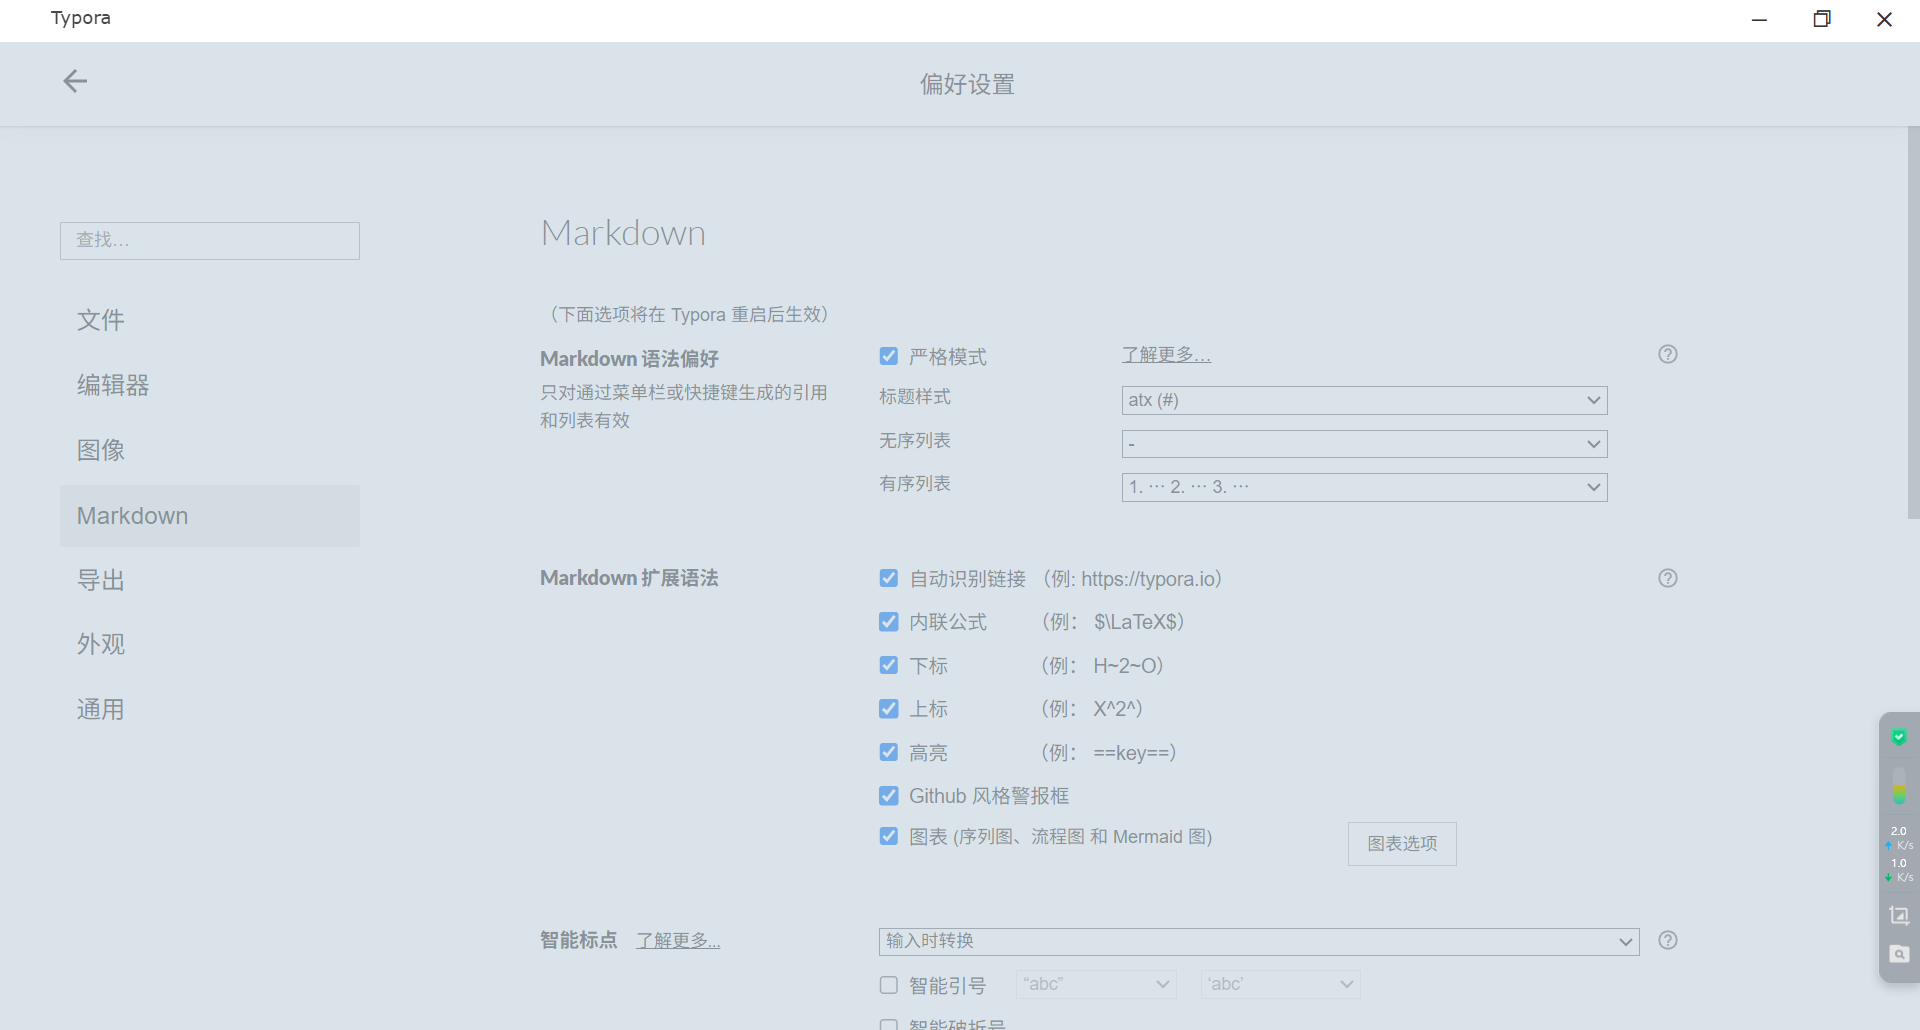1920x1030 pixels.
Task: Open help icon for Markdown syntax preferences
Action: point(1667,354)
